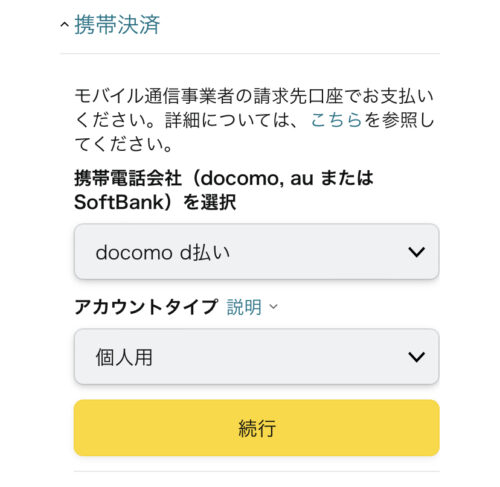This screenshot has width=500, height=487.
Task: Expand the small chevron next to 説明
Action: 273,306
